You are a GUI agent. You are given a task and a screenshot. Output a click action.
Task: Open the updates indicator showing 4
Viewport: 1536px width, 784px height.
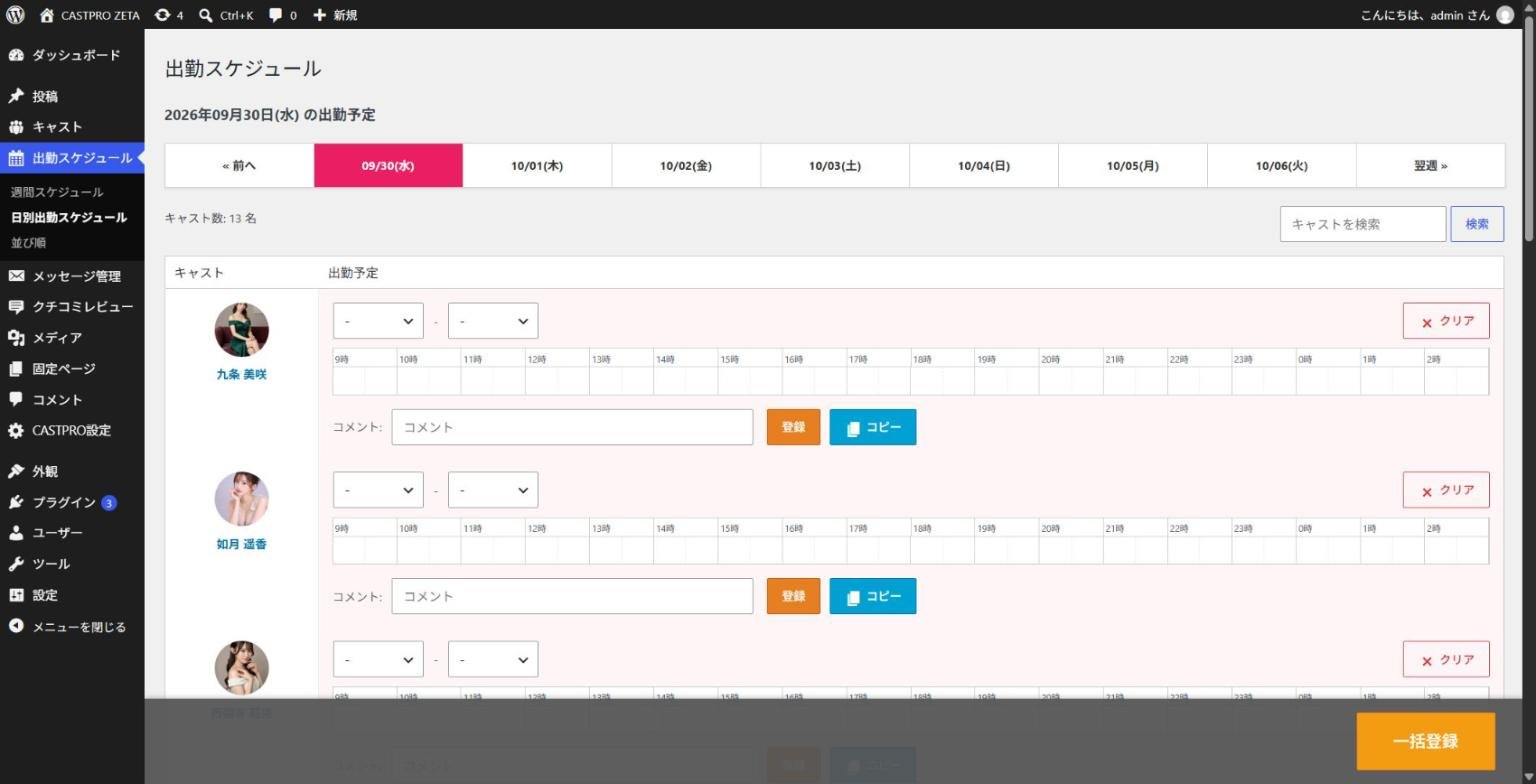point(169,15)
